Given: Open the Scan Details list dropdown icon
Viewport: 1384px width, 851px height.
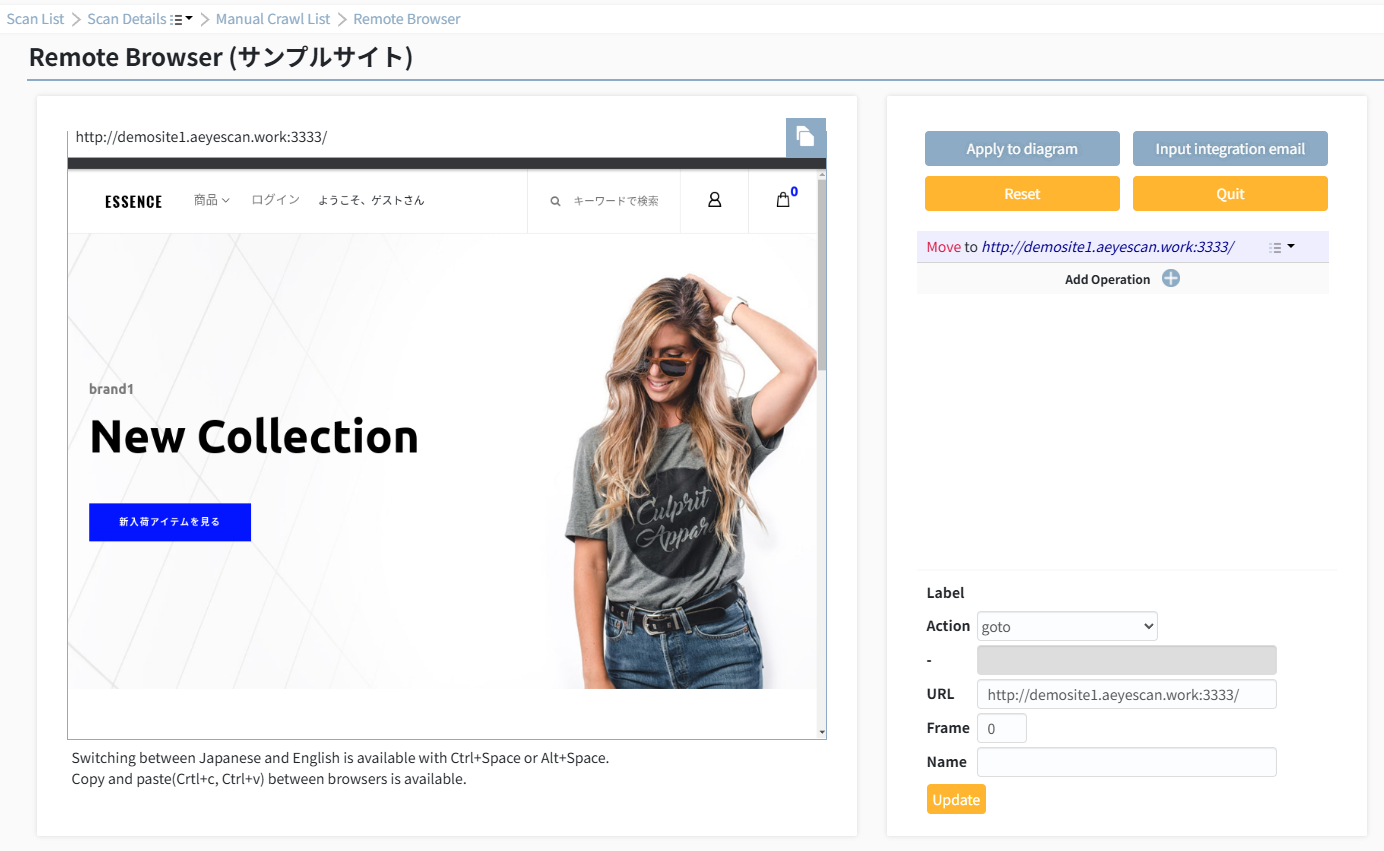Looking at the screenshot, I should [x=181, y=19].
